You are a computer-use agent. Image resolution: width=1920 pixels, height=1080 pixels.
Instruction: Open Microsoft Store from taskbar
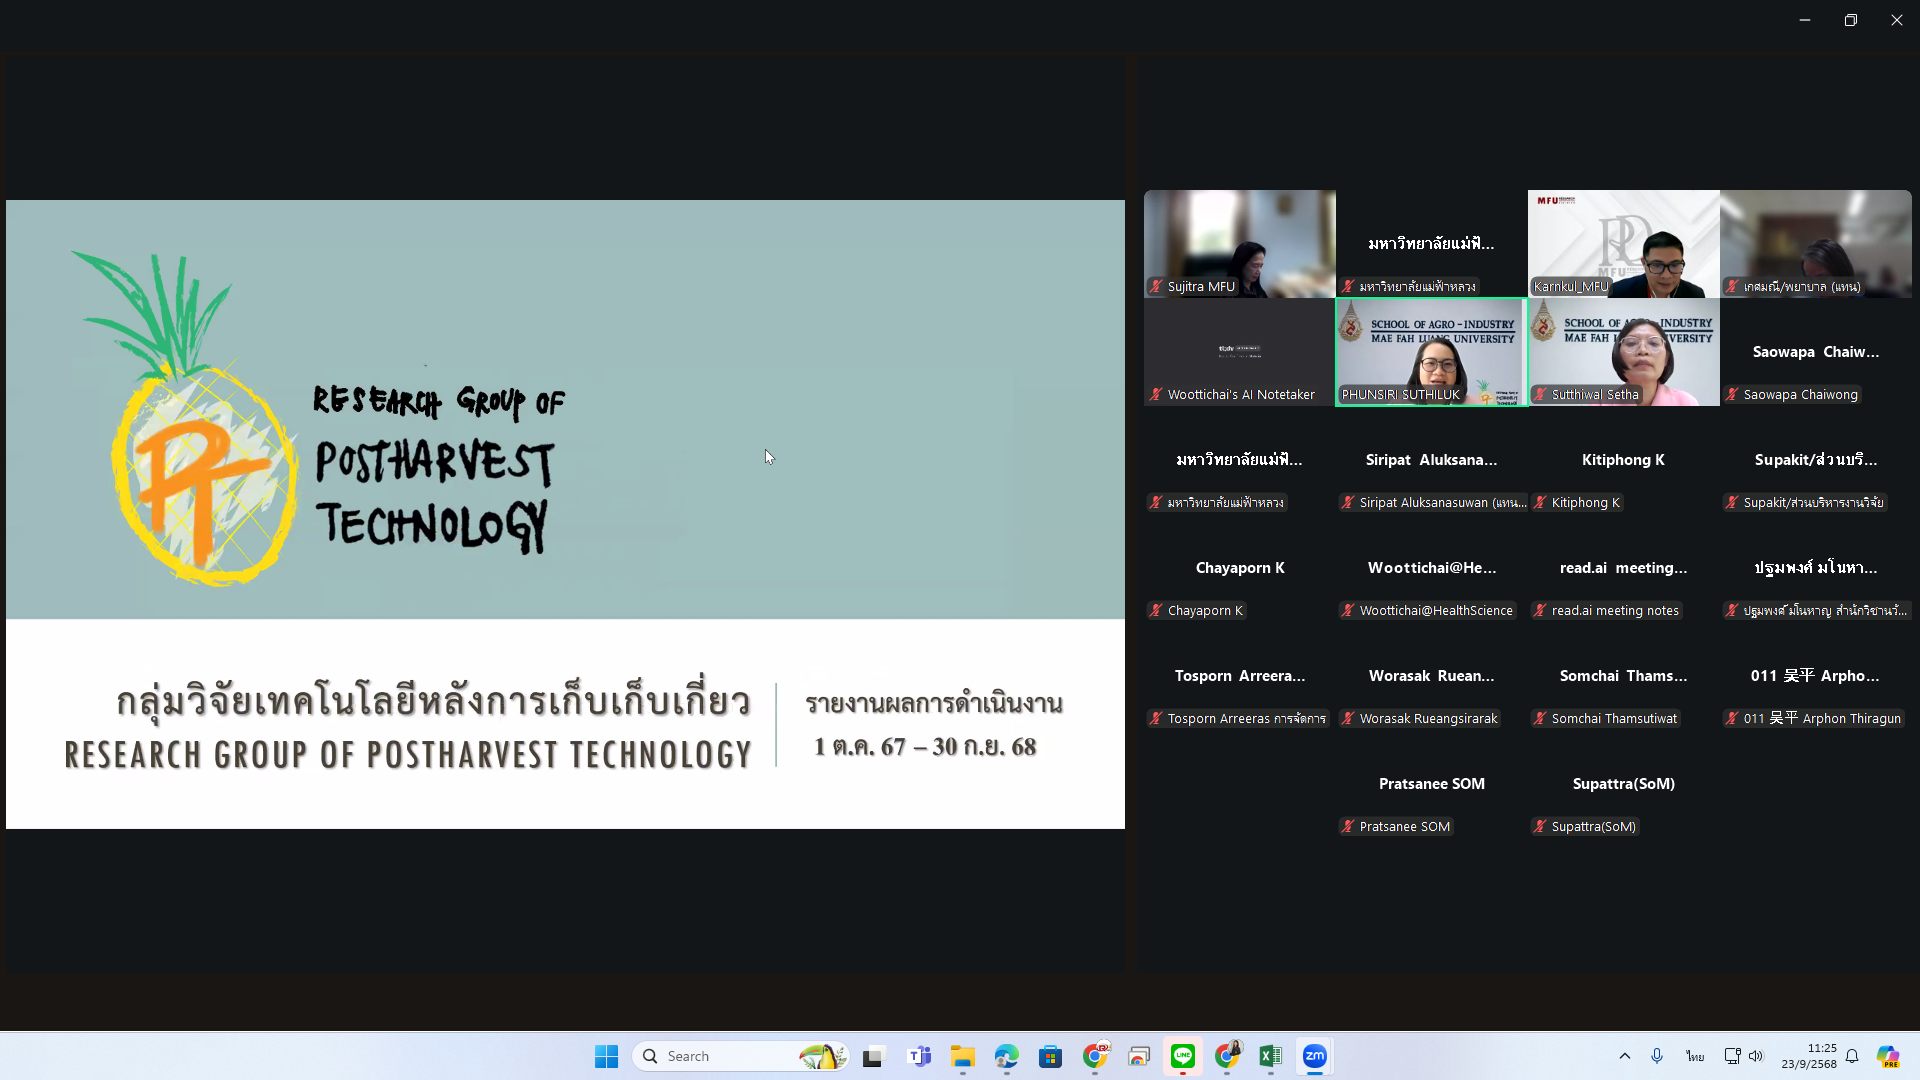tap(1050, 1056)
